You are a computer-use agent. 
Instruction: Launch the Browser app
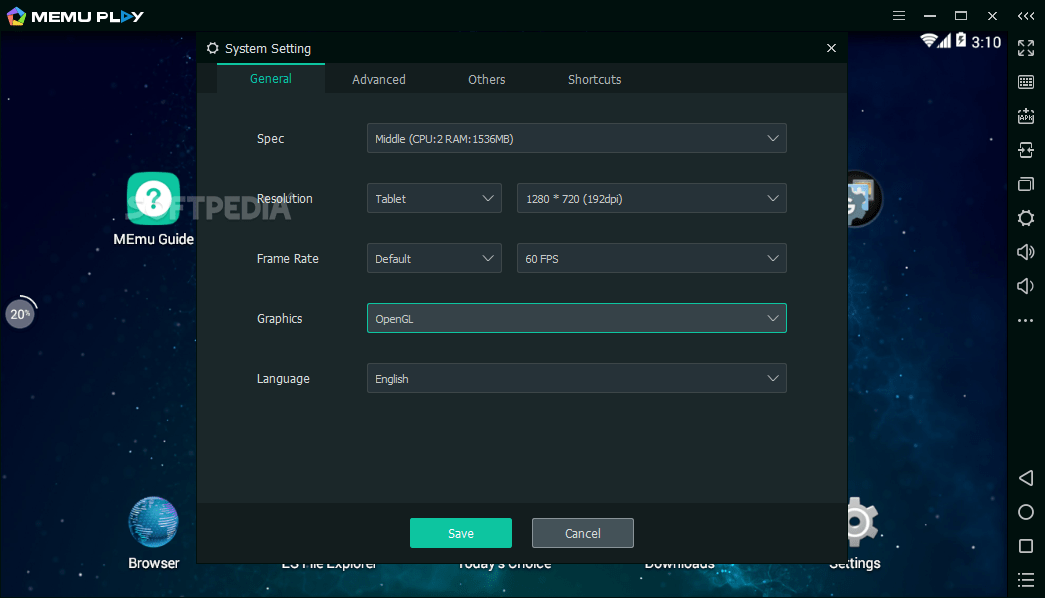coord(153,522)
